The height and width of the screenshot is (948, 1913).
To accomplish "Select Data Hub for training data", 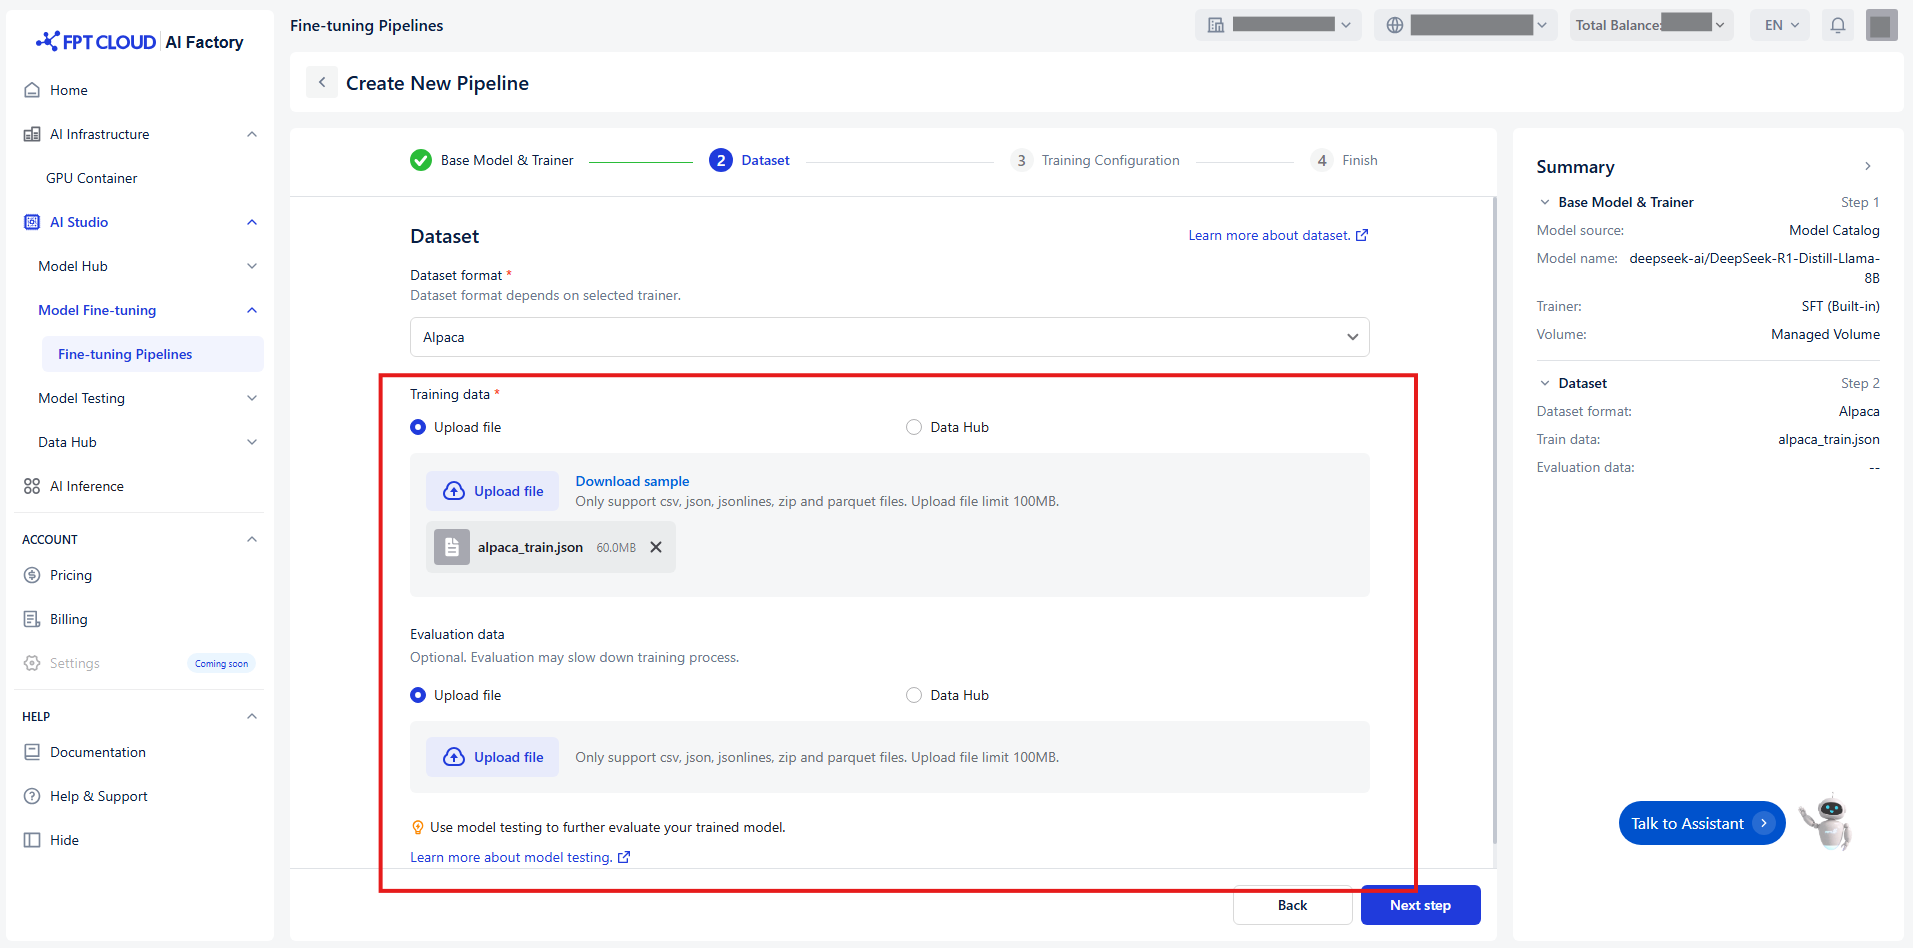I will click(914, 427).
